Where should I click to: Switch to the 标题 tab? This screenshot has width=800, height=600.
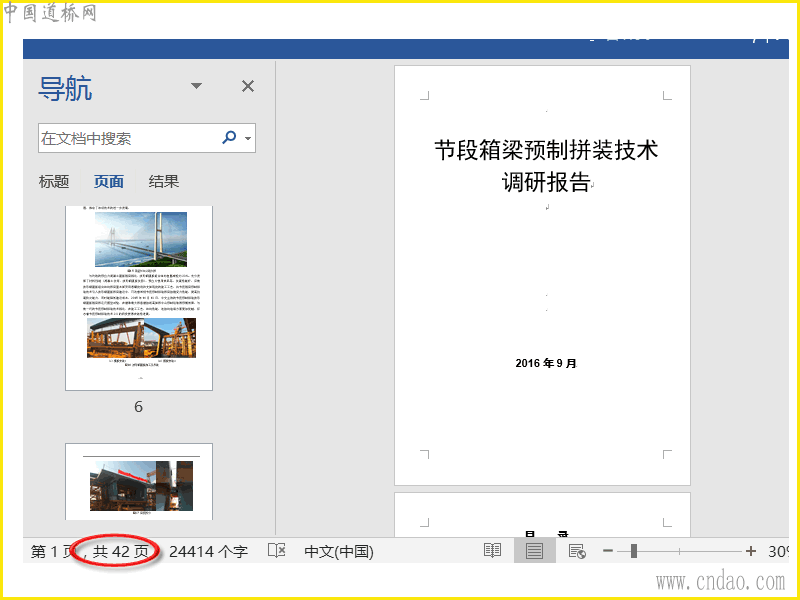coord(54,182)
